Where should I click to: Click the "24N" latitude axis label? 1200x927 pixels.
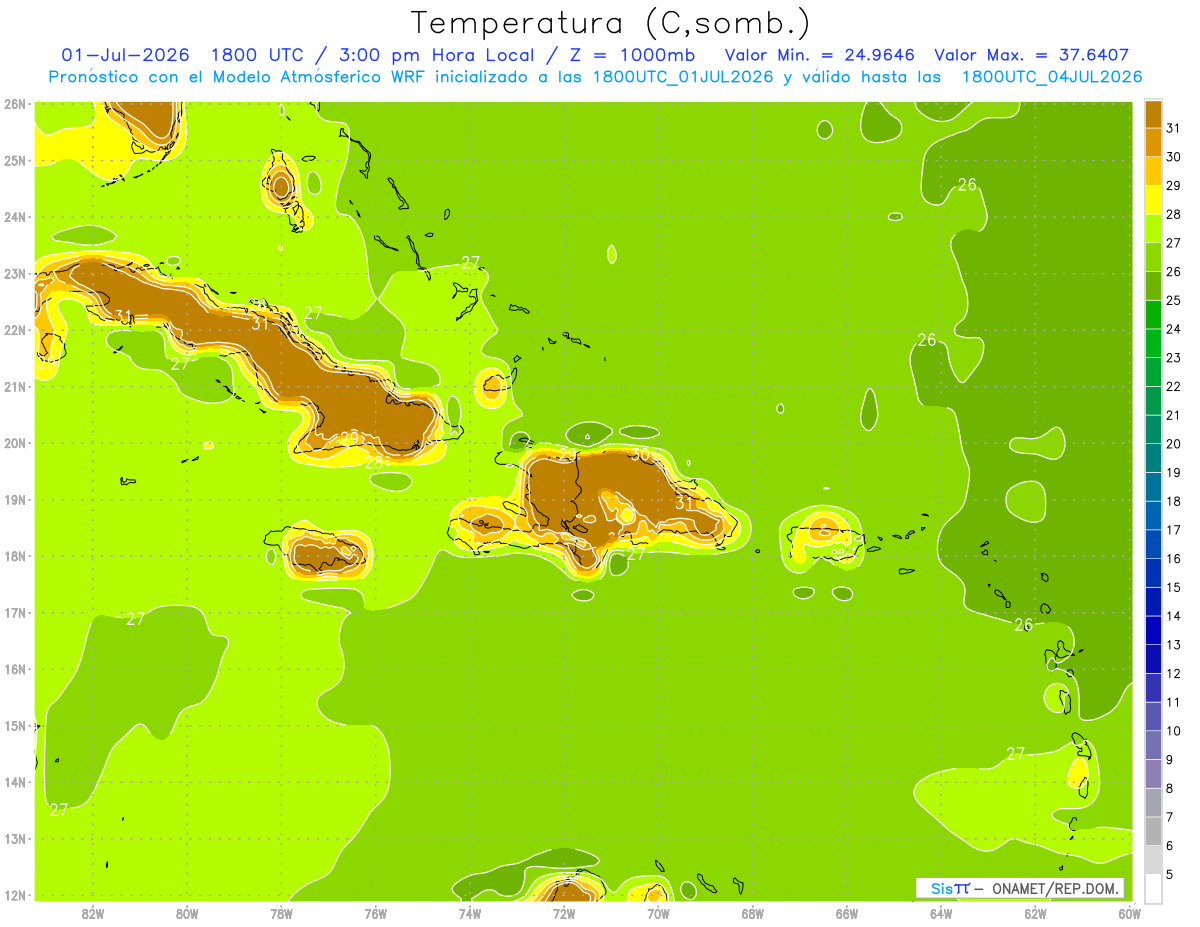[x=14, y=217]
